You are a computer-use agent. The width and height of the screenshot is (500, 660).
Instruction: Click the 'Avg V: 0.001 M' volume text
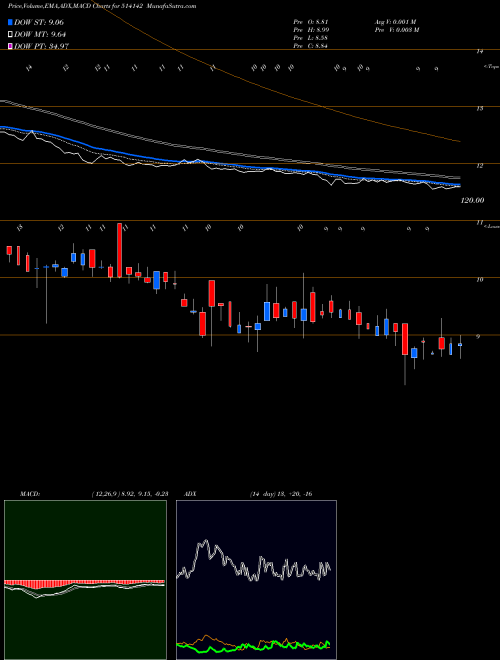click(x=395, y=22)
